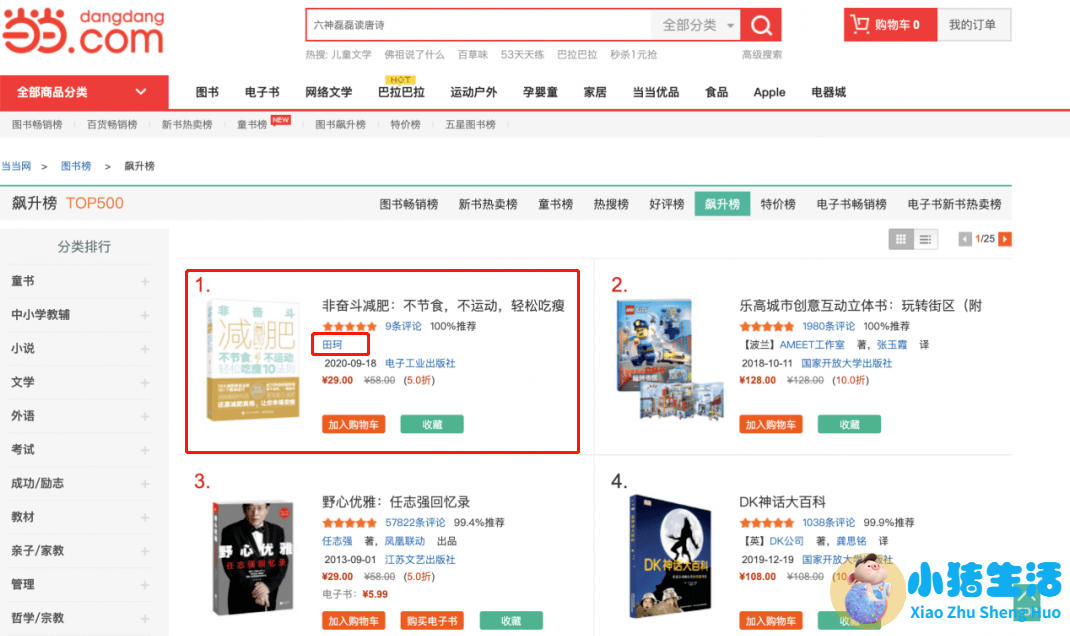Open DK神话大百科 title link

point(782,502)
